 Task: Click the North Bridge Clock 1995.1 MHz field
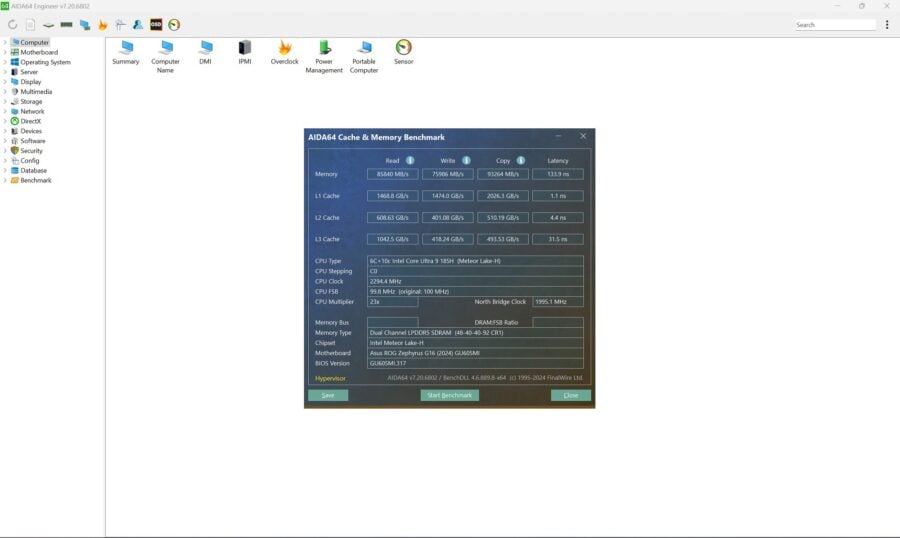tap(558, 301)
